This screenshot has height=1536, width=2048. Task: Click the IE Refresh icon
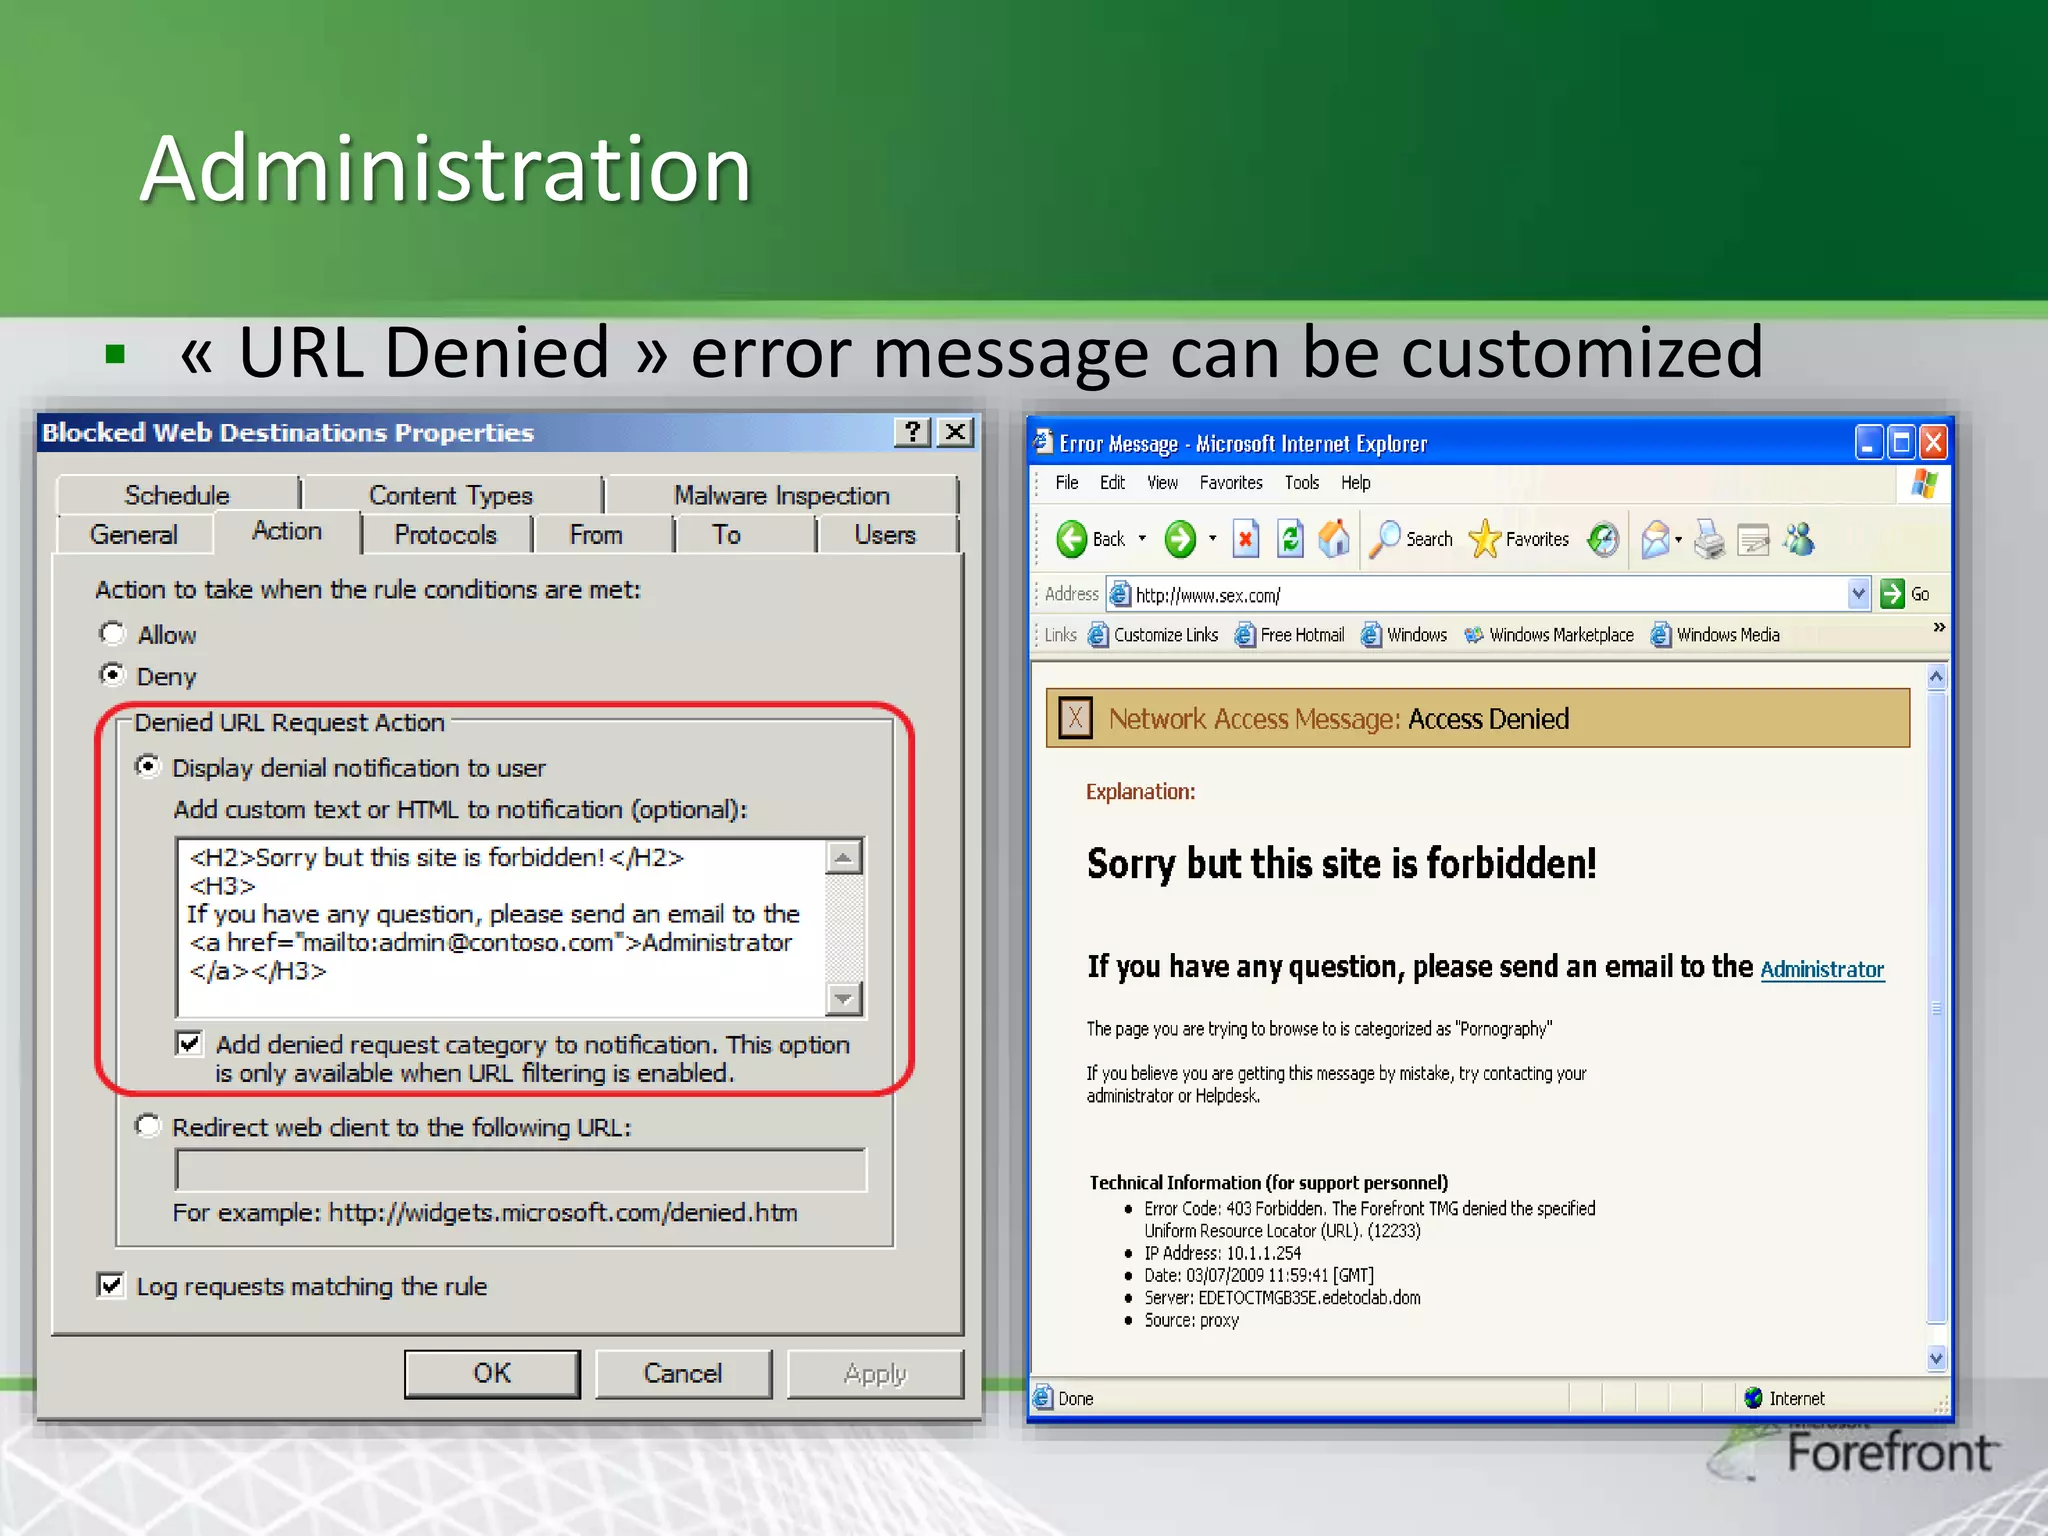[x=1291, y=539]
